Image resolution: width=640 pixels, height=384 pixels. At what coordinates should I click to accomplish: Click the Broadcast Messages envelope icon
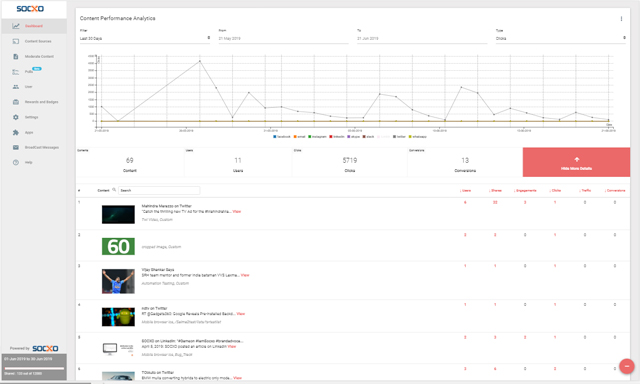pyautogui.click(x=16, y=147)
